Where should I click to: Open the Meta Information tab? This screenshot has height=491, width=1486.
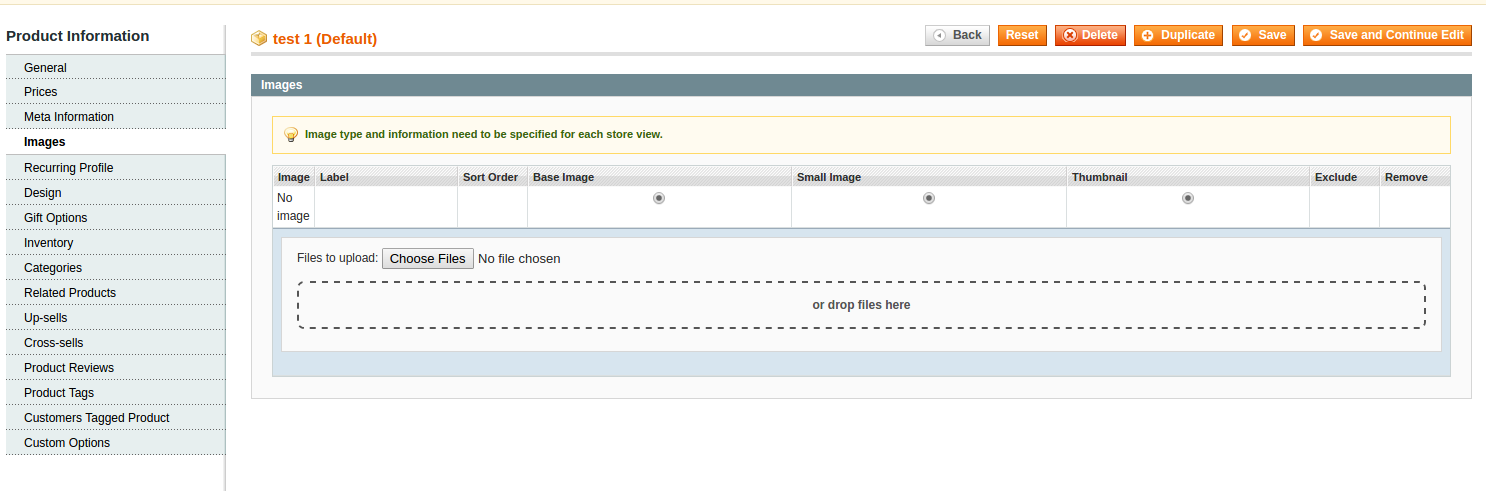116,117
